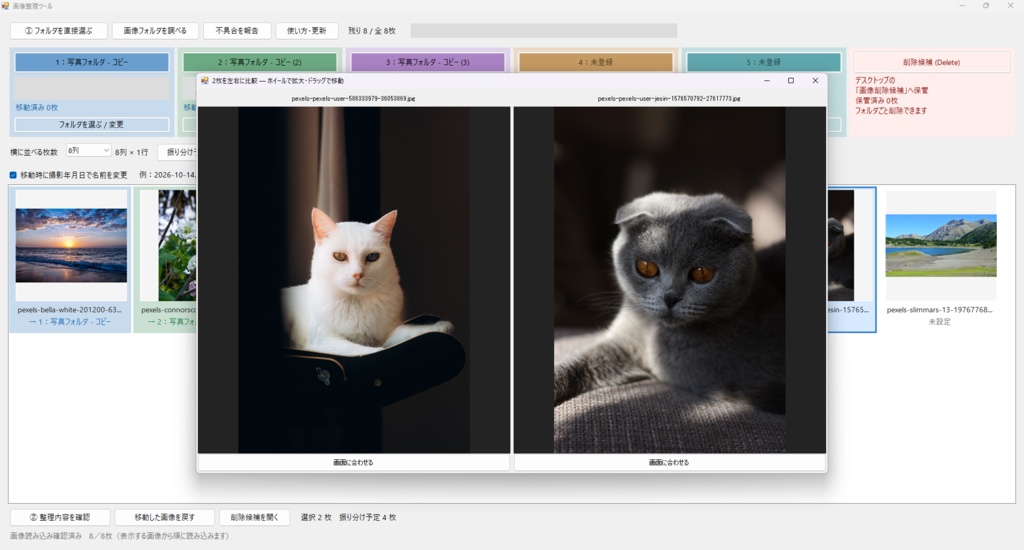Toggle 移動時に撮影年月日で名前を変更 checkbox
The image size is (1024, 550).
point(13,175)
